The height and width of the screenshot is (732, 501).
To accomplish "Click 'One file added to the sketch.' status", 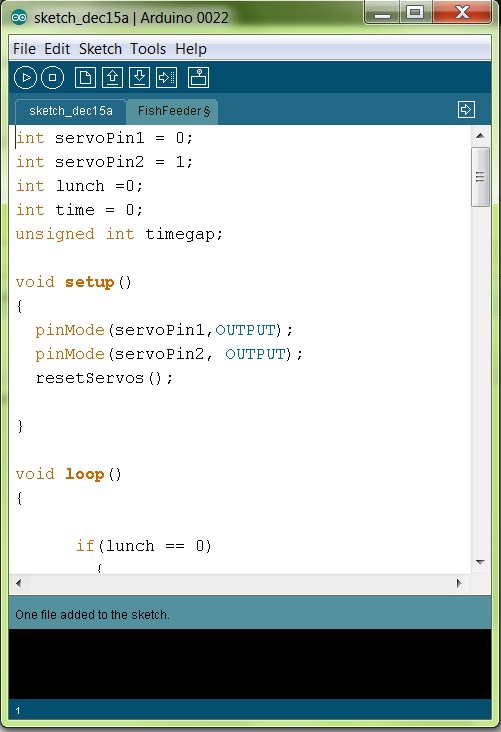I will [92, 615].
